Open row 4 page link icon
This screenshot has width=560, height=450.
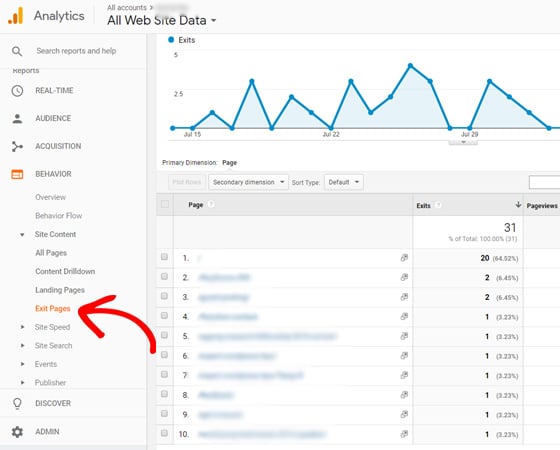click(x=404, y=316)
